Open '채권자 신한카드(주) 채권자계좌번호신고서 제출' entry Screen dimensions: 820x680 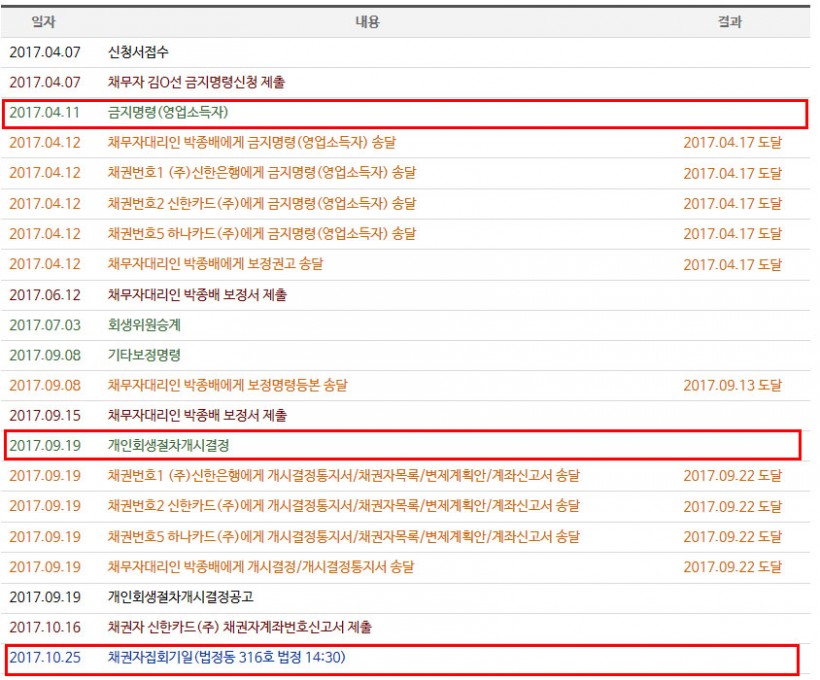pyautogui.click(x=240, y=627)
